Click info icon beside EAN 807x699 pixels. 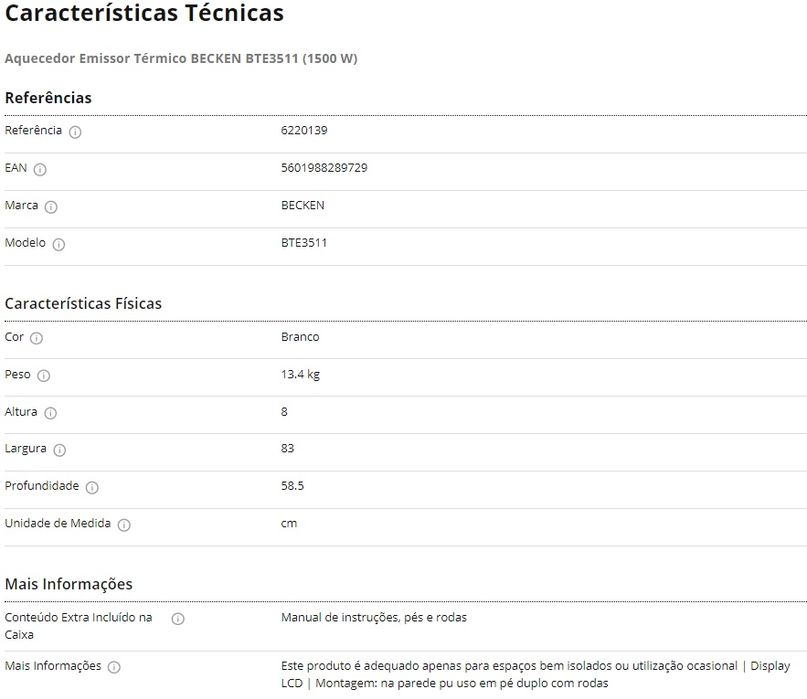(x=40, y=169)
